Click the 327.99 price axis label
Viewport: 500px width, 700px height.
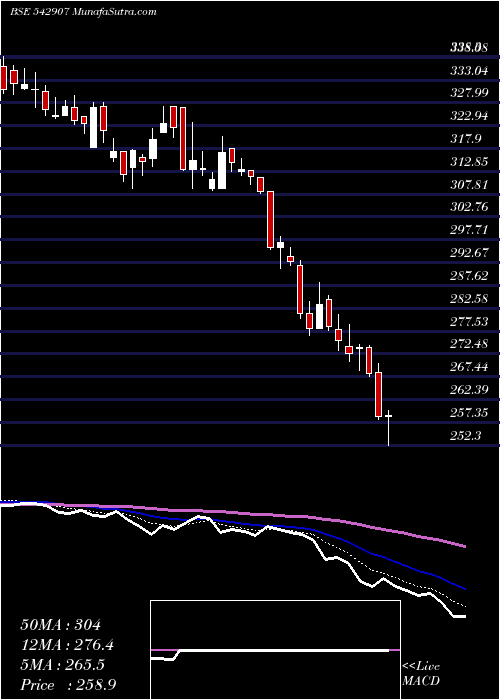[x=469, y=93]
